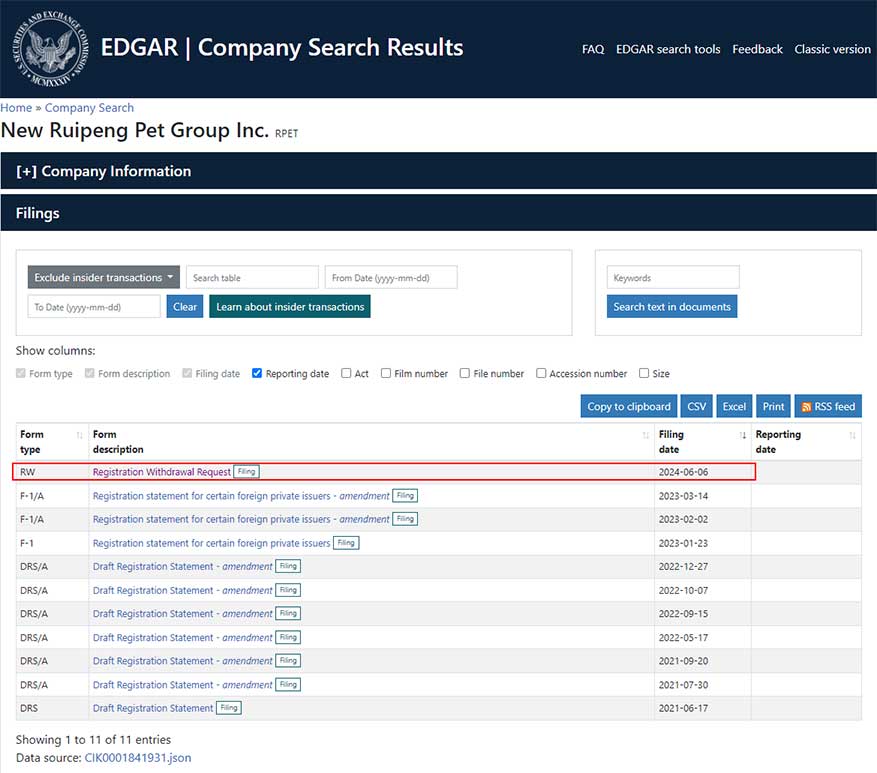The image size is (877, 773).
Task: Collapse the Filings section header
Action: point(38,213)
